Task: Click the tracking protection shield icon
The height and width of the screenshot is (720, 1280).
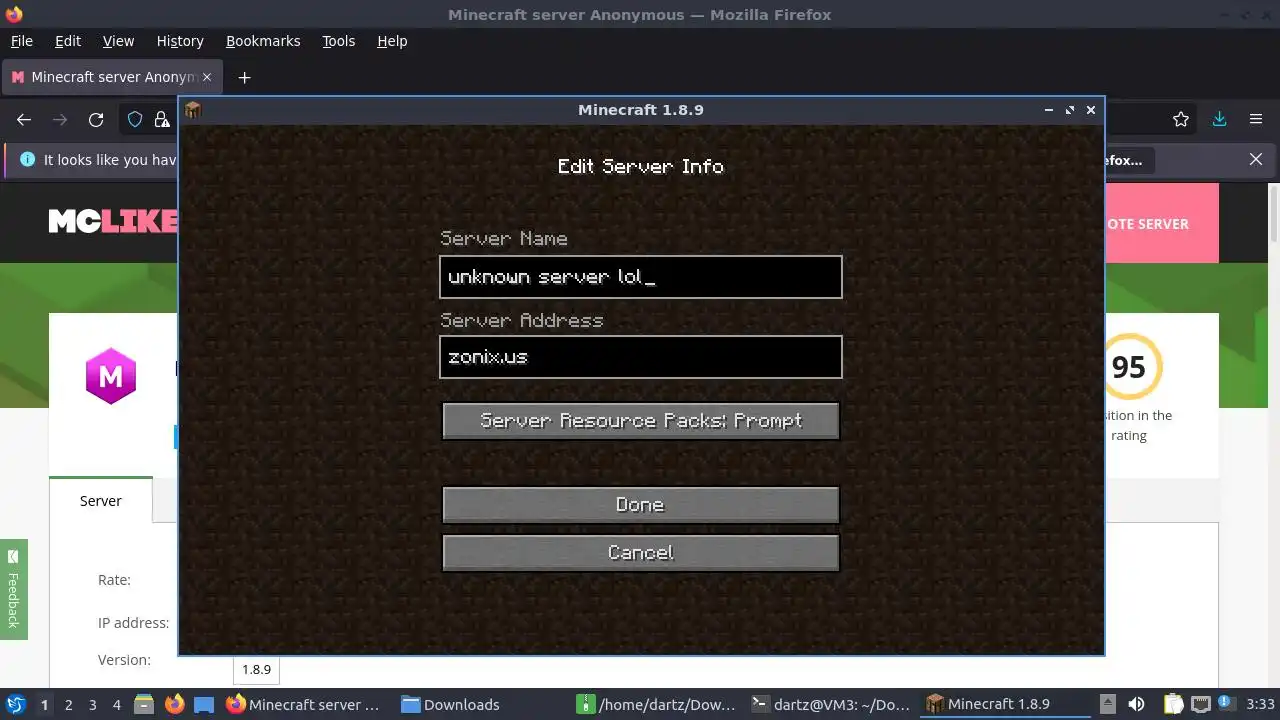Action: pyautogui.click(x=135, y=120)
